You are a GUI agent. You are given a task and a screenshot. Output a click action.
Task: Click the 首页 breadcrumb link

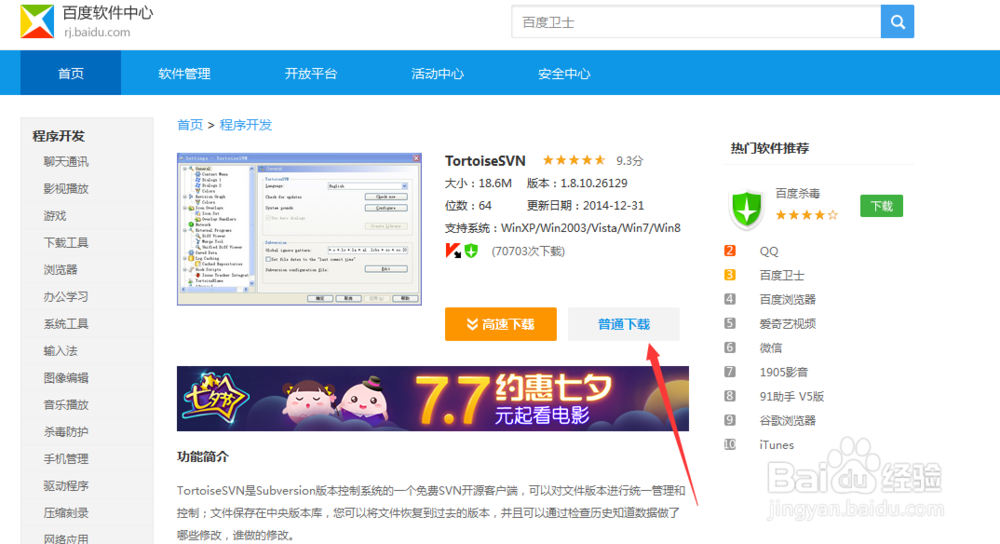click(189, 125)
